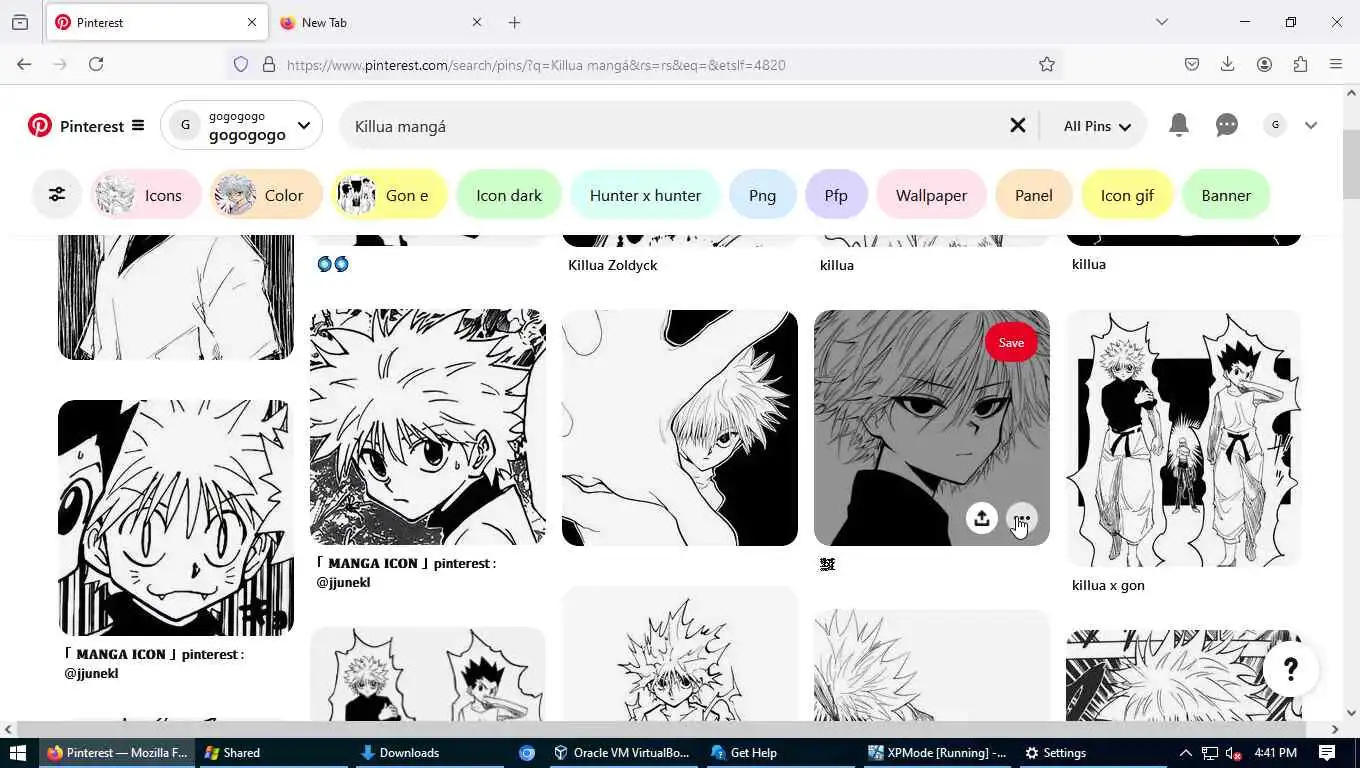
Task: Open the Firefox Pocket save icon
Action: (1192, 64)
